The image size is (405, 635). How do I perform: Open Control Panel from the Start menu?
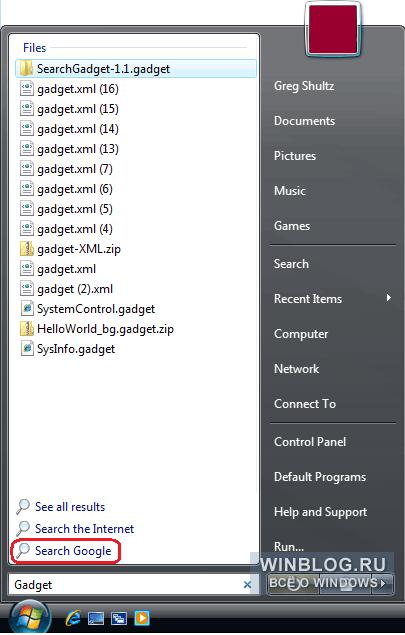310,441
